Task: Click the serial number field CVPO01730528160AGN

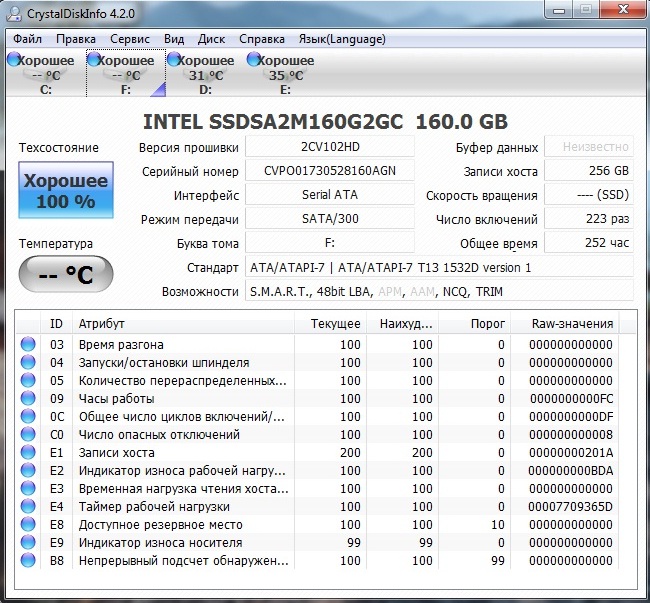Action: point(330,171)
